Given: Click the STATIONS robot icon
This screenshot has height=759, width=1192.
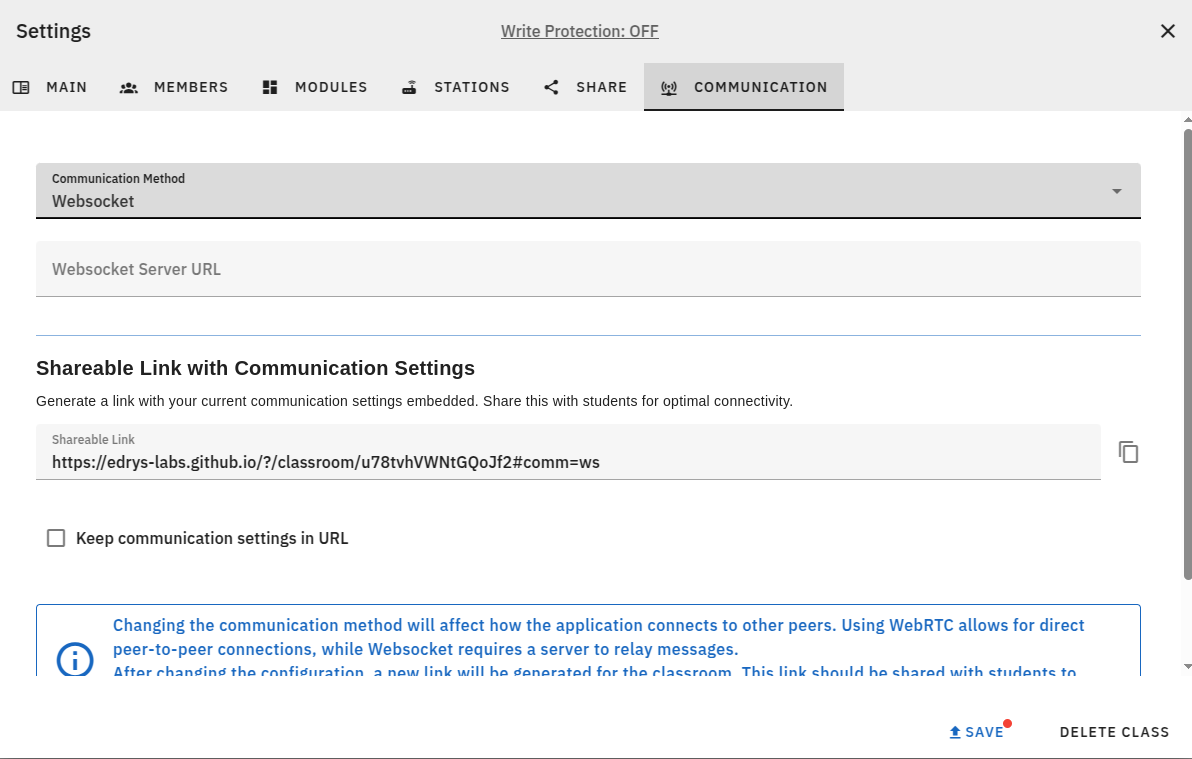Looking at the screenshot, I should pos(409,87).
